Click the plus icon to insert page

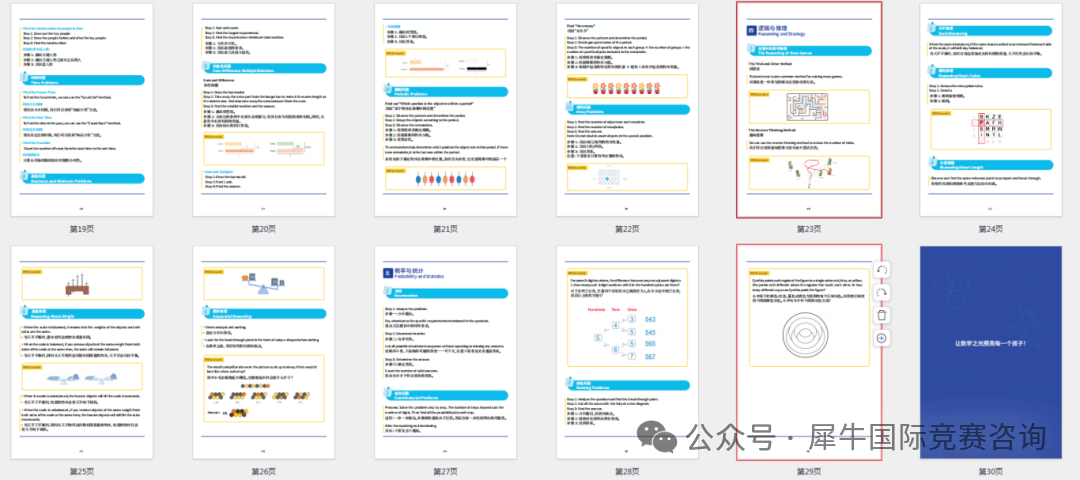(x=881, y=338)
